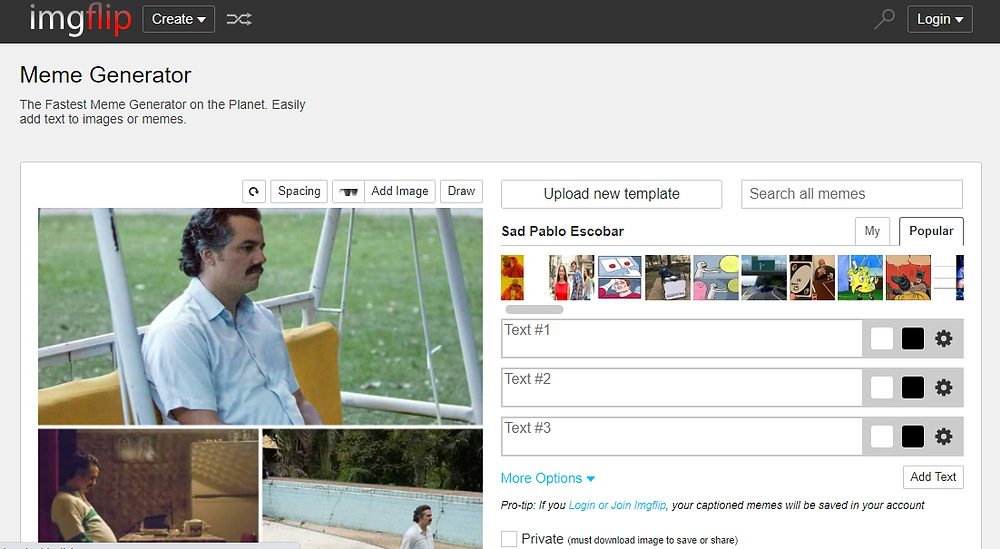
Task: Click the imgflip logo
Action: (80, 19)
